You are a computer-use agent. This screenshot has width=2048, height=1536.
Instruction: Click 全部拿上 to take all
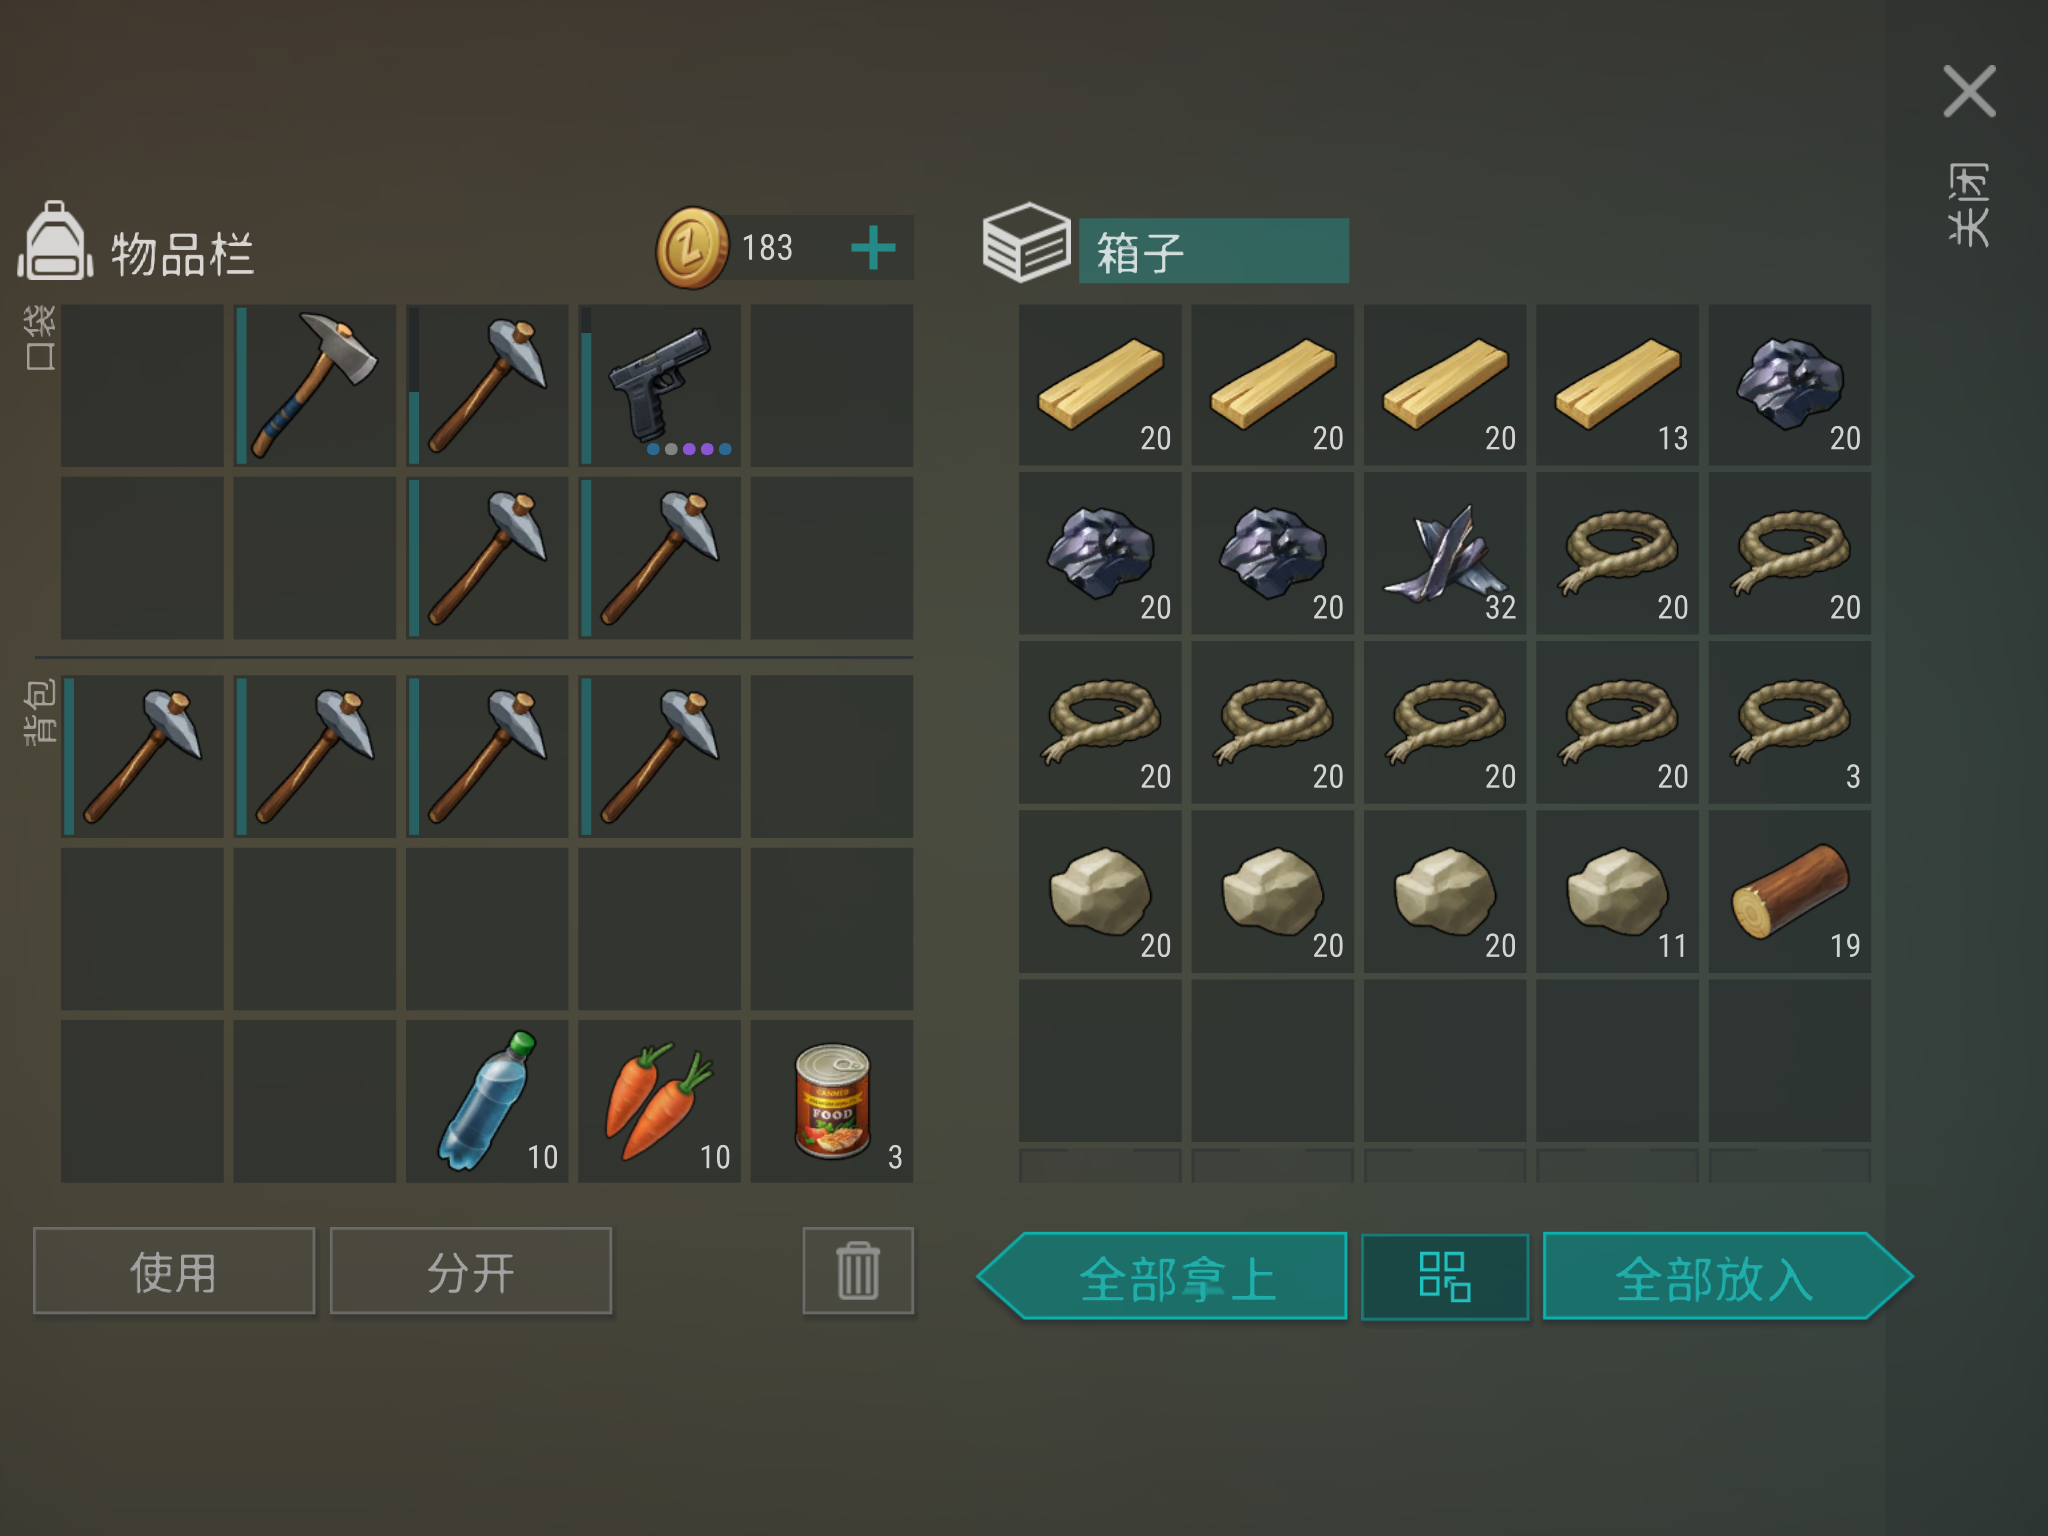[x=1162, y=1277]
